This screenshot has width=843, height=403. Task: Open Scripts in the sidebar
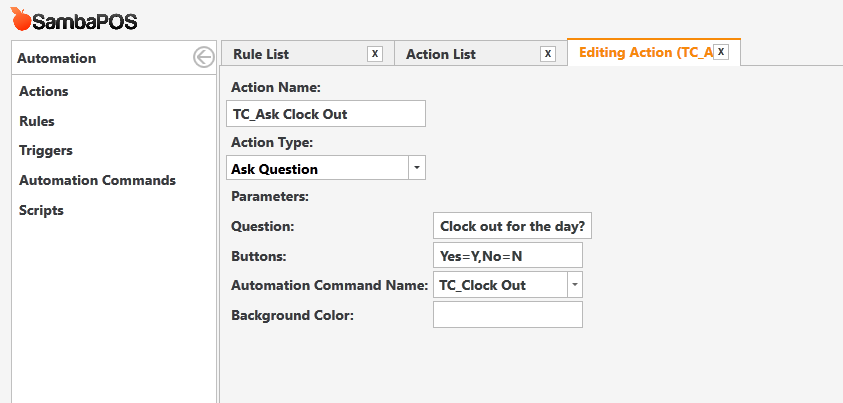[x=41, y=211]
